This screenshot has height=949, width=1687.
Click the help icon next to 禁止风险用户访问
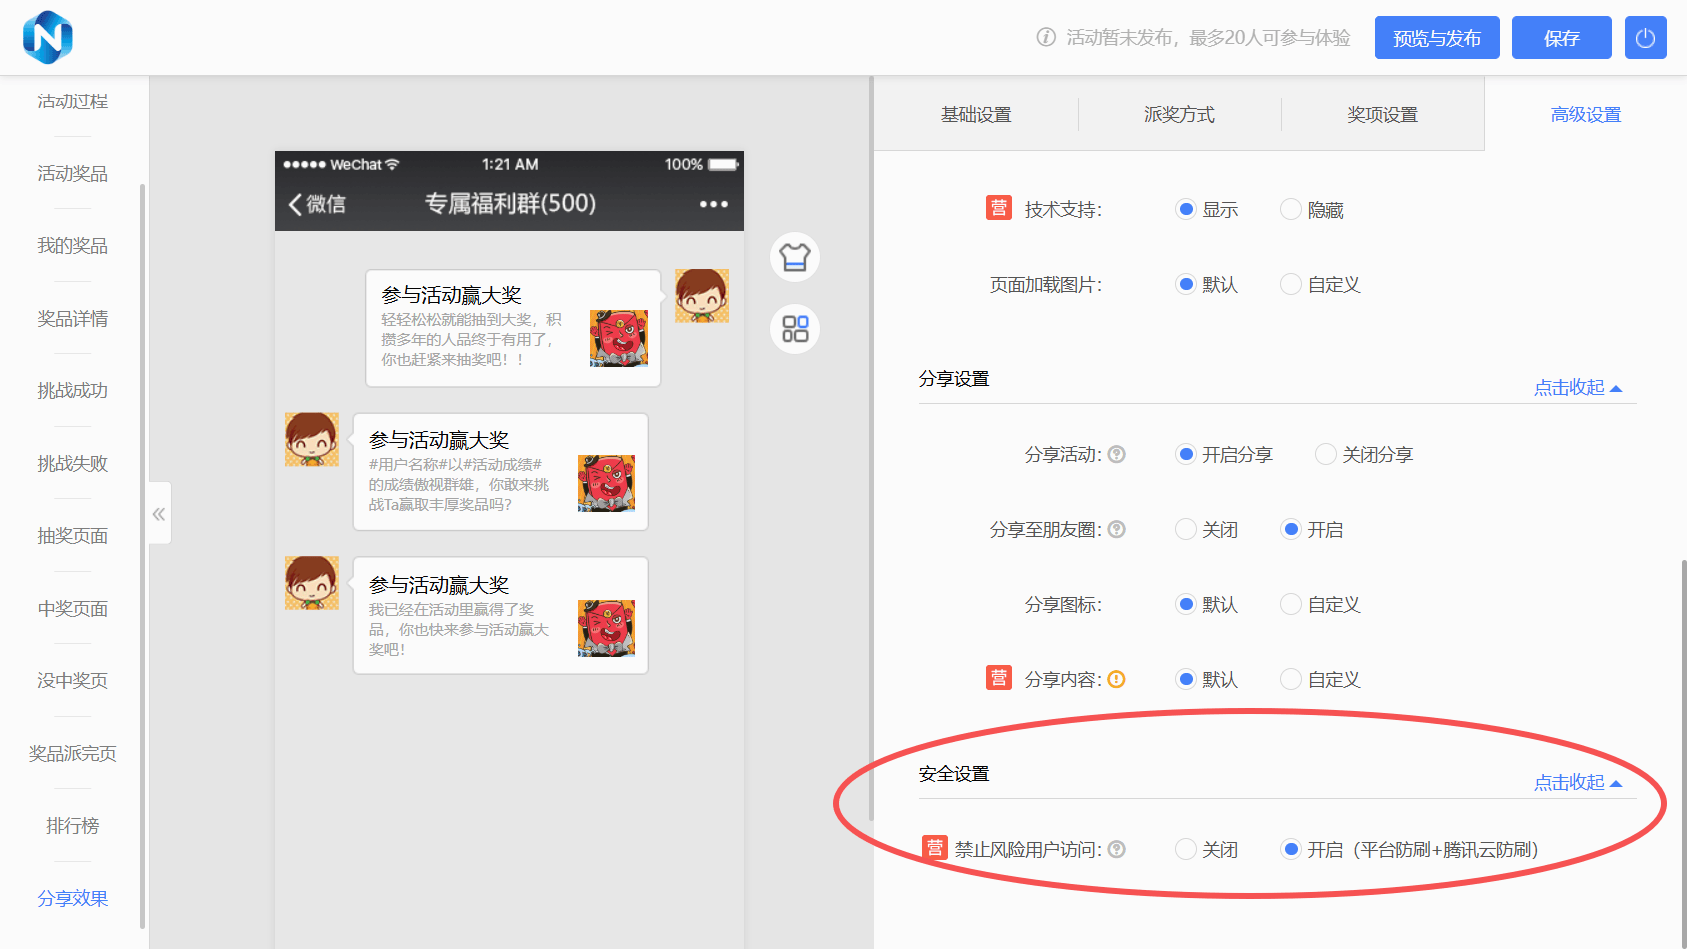1117,849
